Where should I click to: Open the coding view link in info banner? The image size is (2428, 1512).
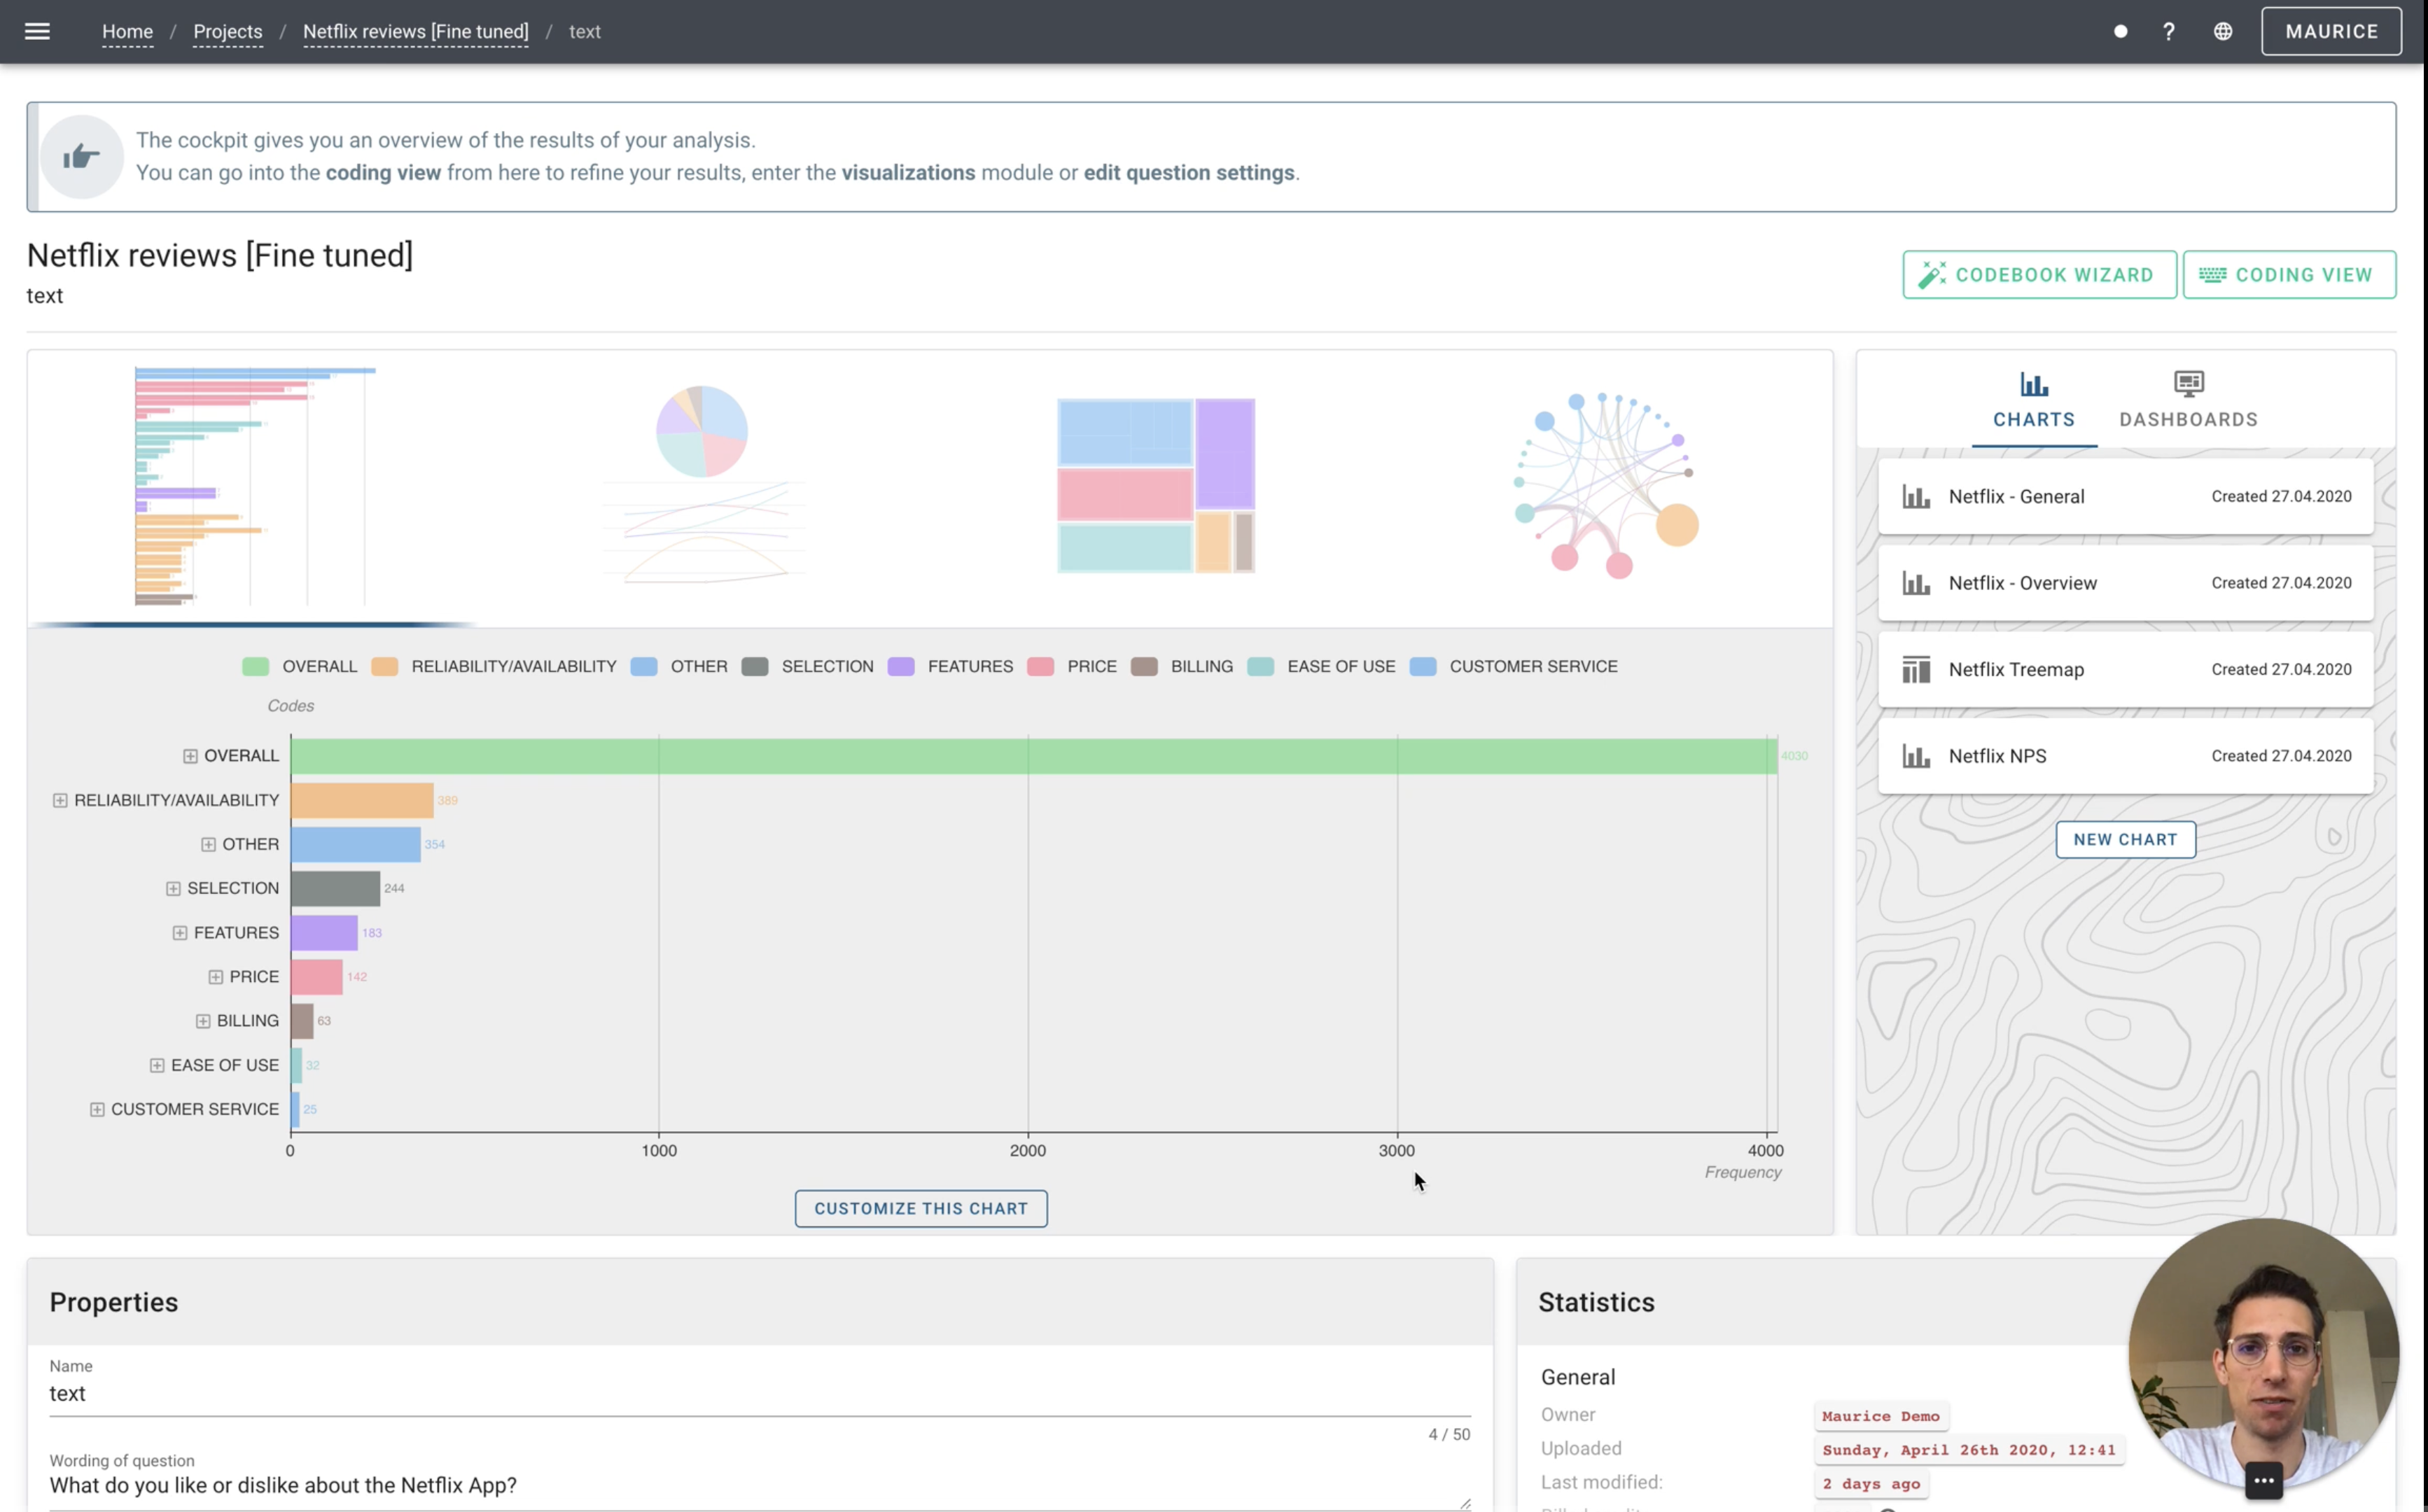coord(383,173)
